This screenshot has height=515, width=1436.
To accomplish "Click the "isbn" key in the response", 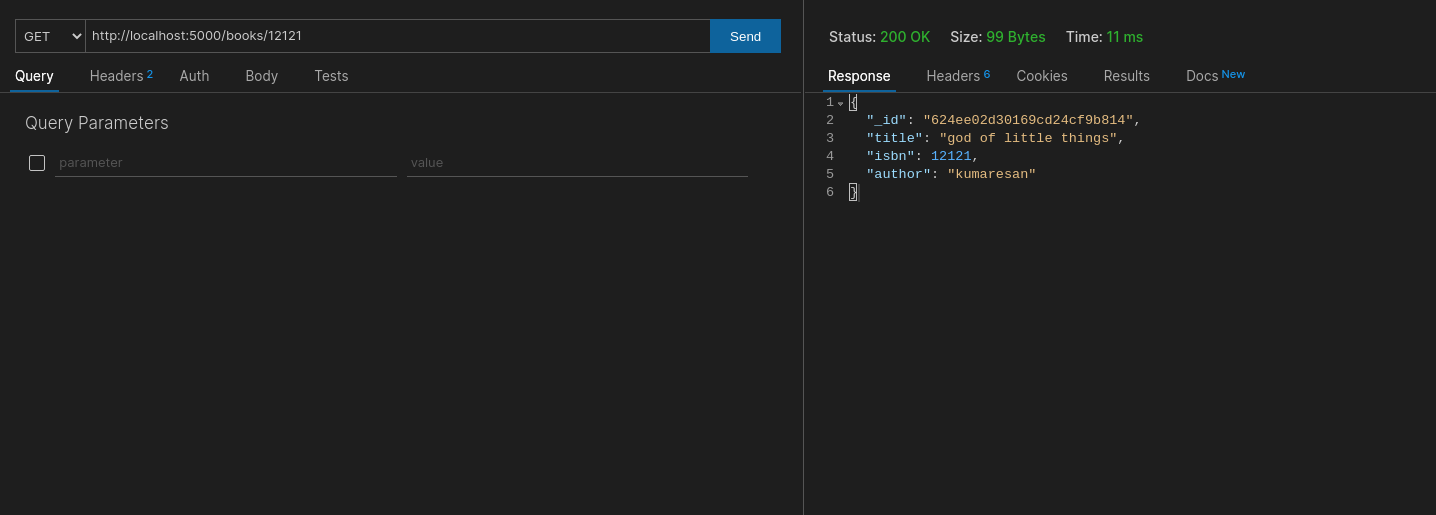I will pos(890,156).
